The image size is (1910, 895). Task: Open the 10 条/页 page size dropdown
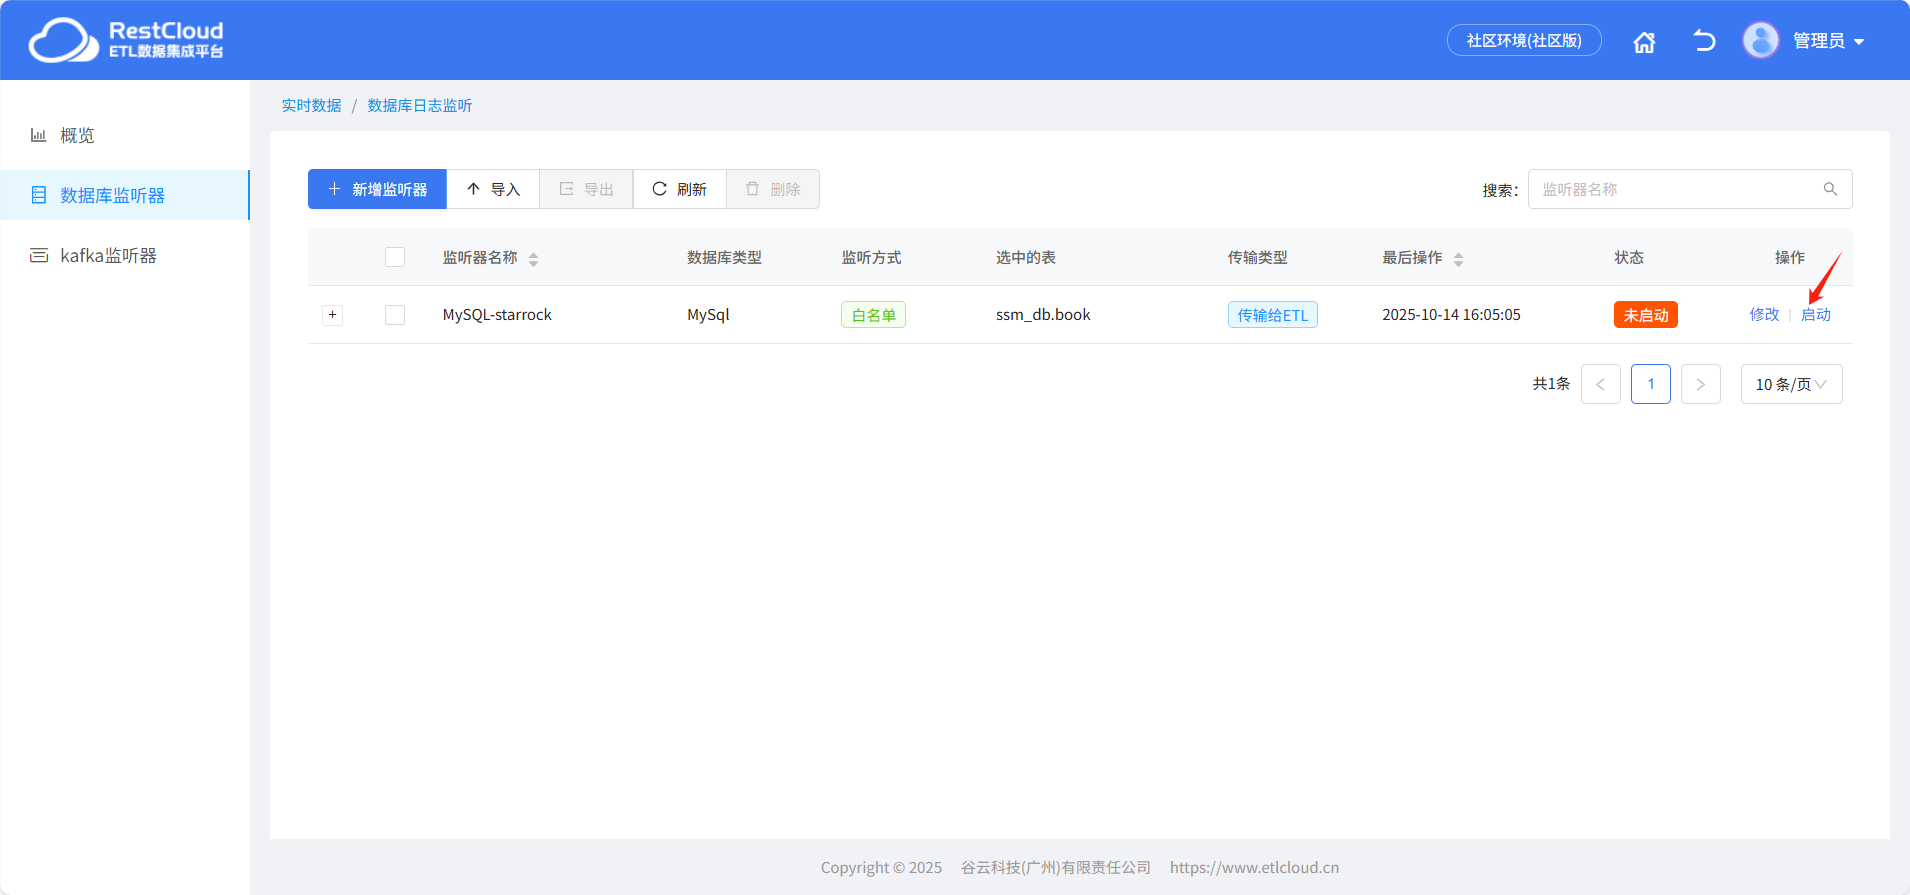coord(1791,384)
